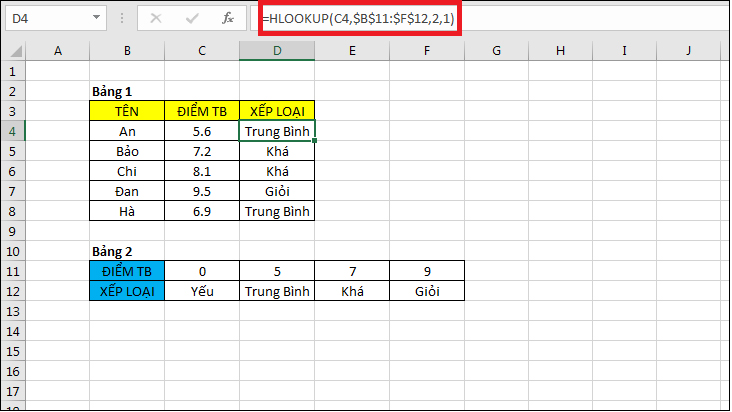
Task: Click the Cancel X icon in formula bar
Action: pyautogui.click(x=158, y=18)
